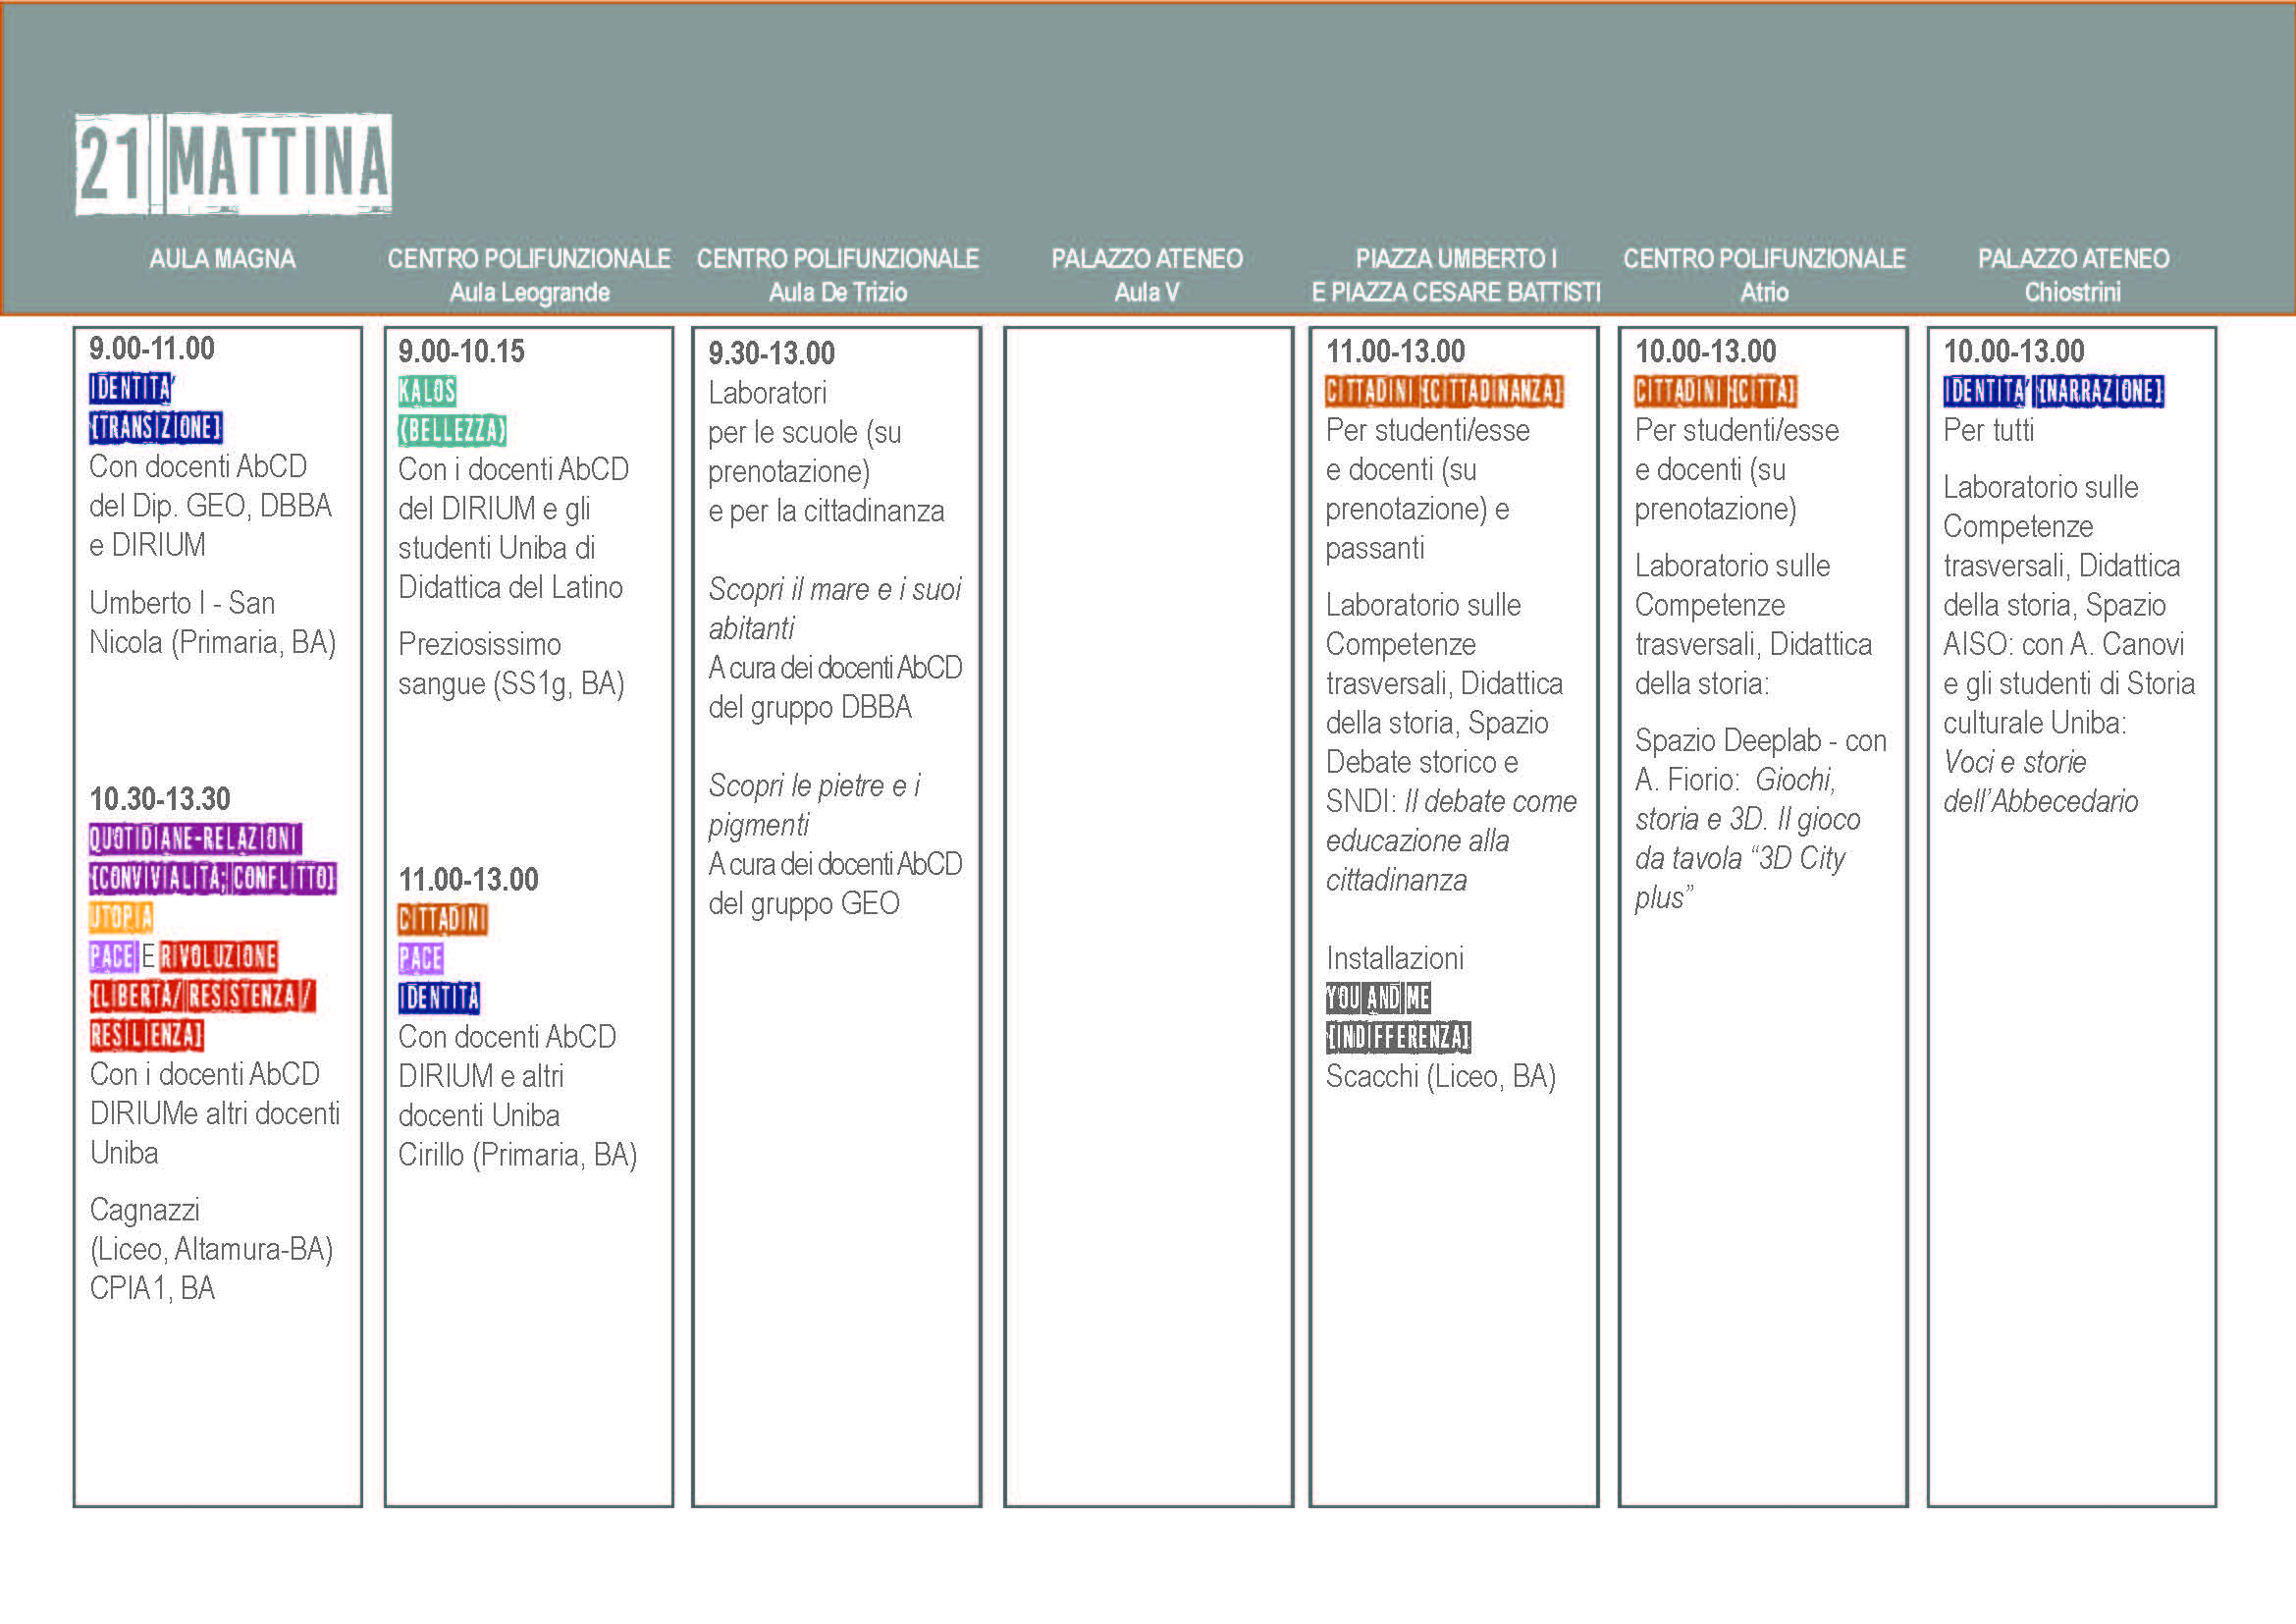Select the AULA MAGNA column header
This screenshot has height=1624, width=2296.
[x=222, y=259]
